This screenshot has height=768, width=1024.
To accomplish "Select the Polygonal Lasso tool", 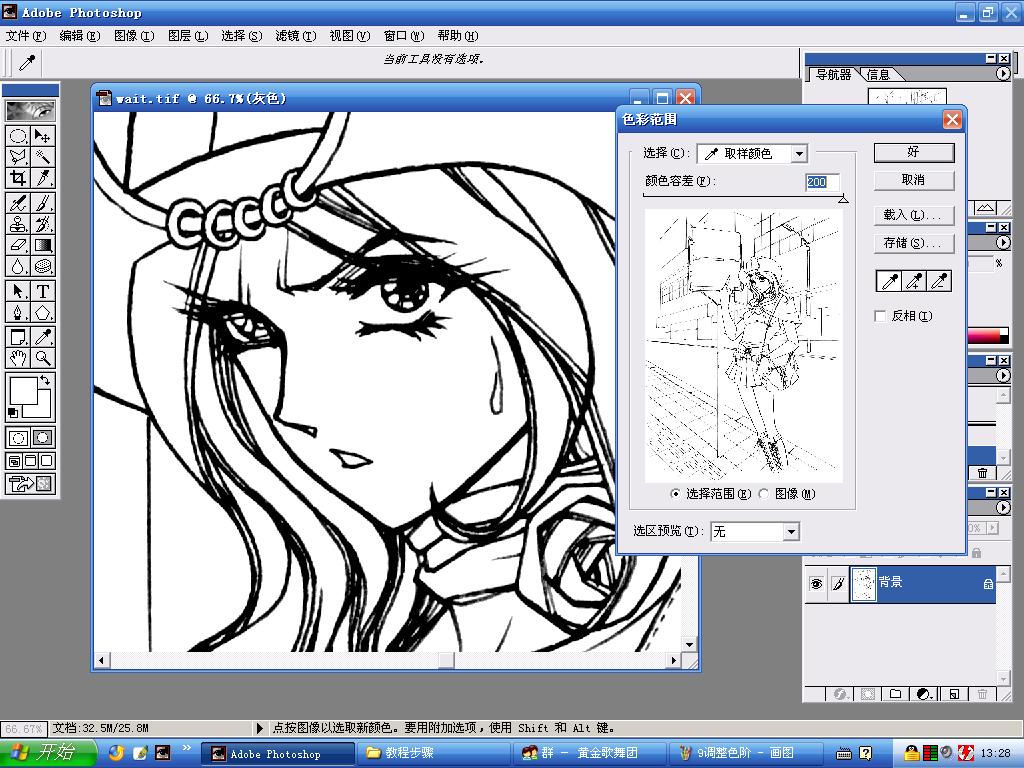I will click(18, 157).
